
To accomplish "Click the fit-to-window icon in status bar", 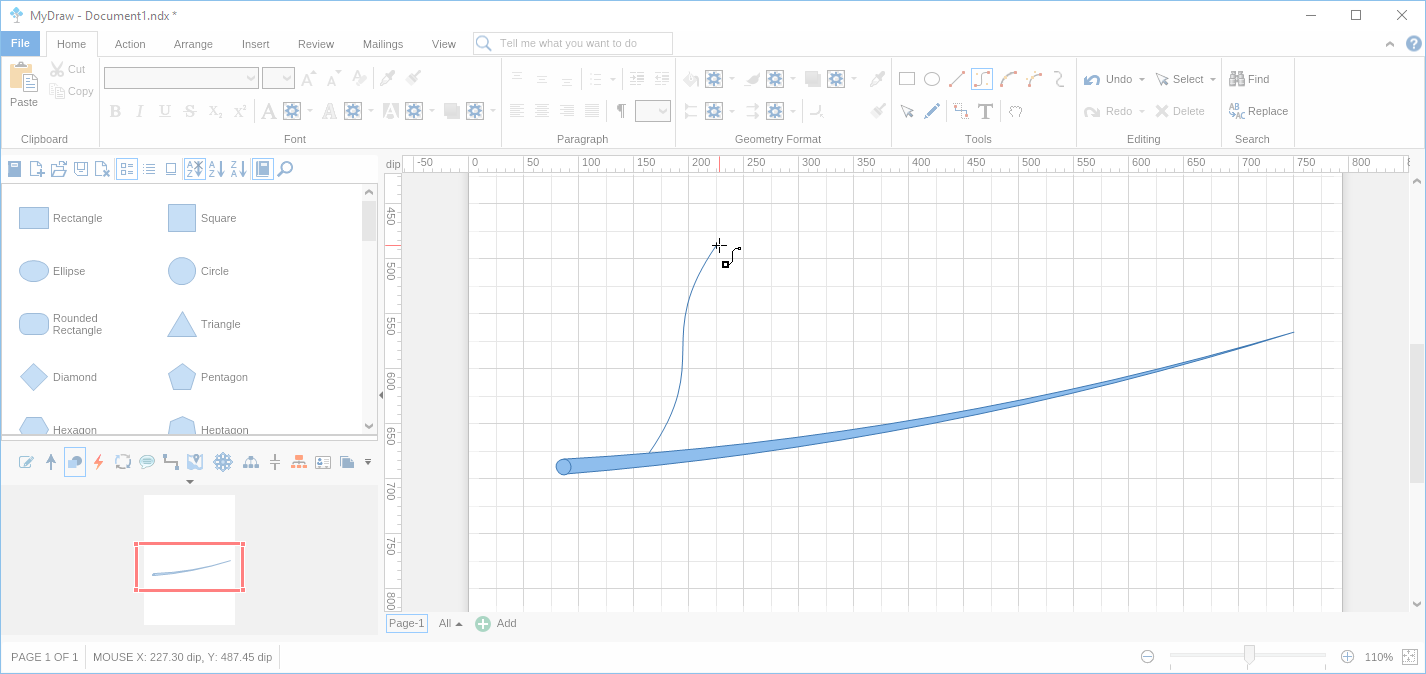I will click(x=1409, y=657).
